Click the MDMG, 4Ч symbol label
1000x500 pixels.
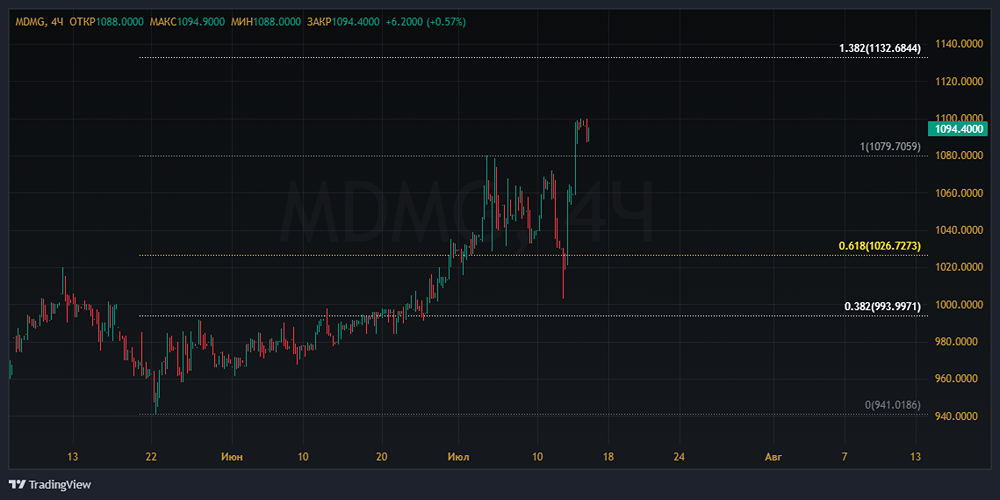(x=39, y=22)
